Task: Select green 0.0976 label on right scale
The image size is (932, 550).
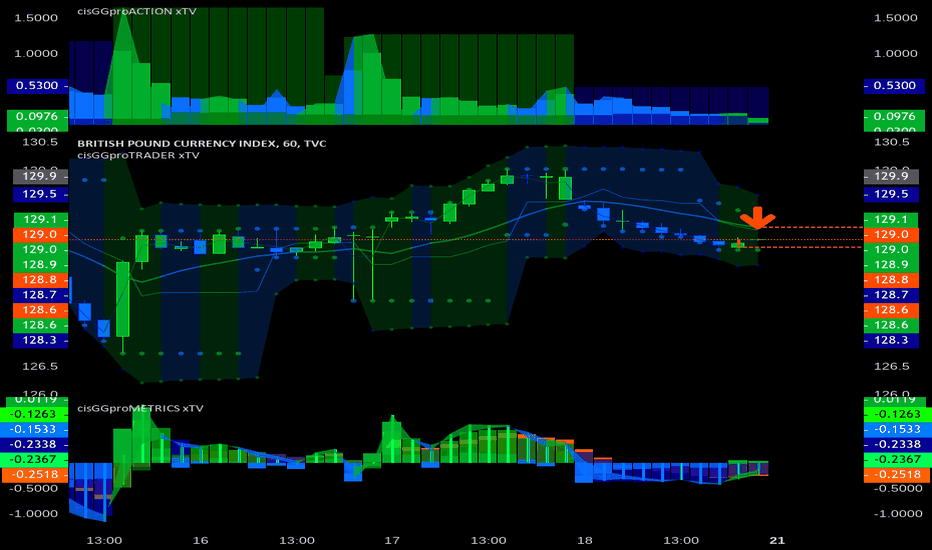Action: point(894,117)
